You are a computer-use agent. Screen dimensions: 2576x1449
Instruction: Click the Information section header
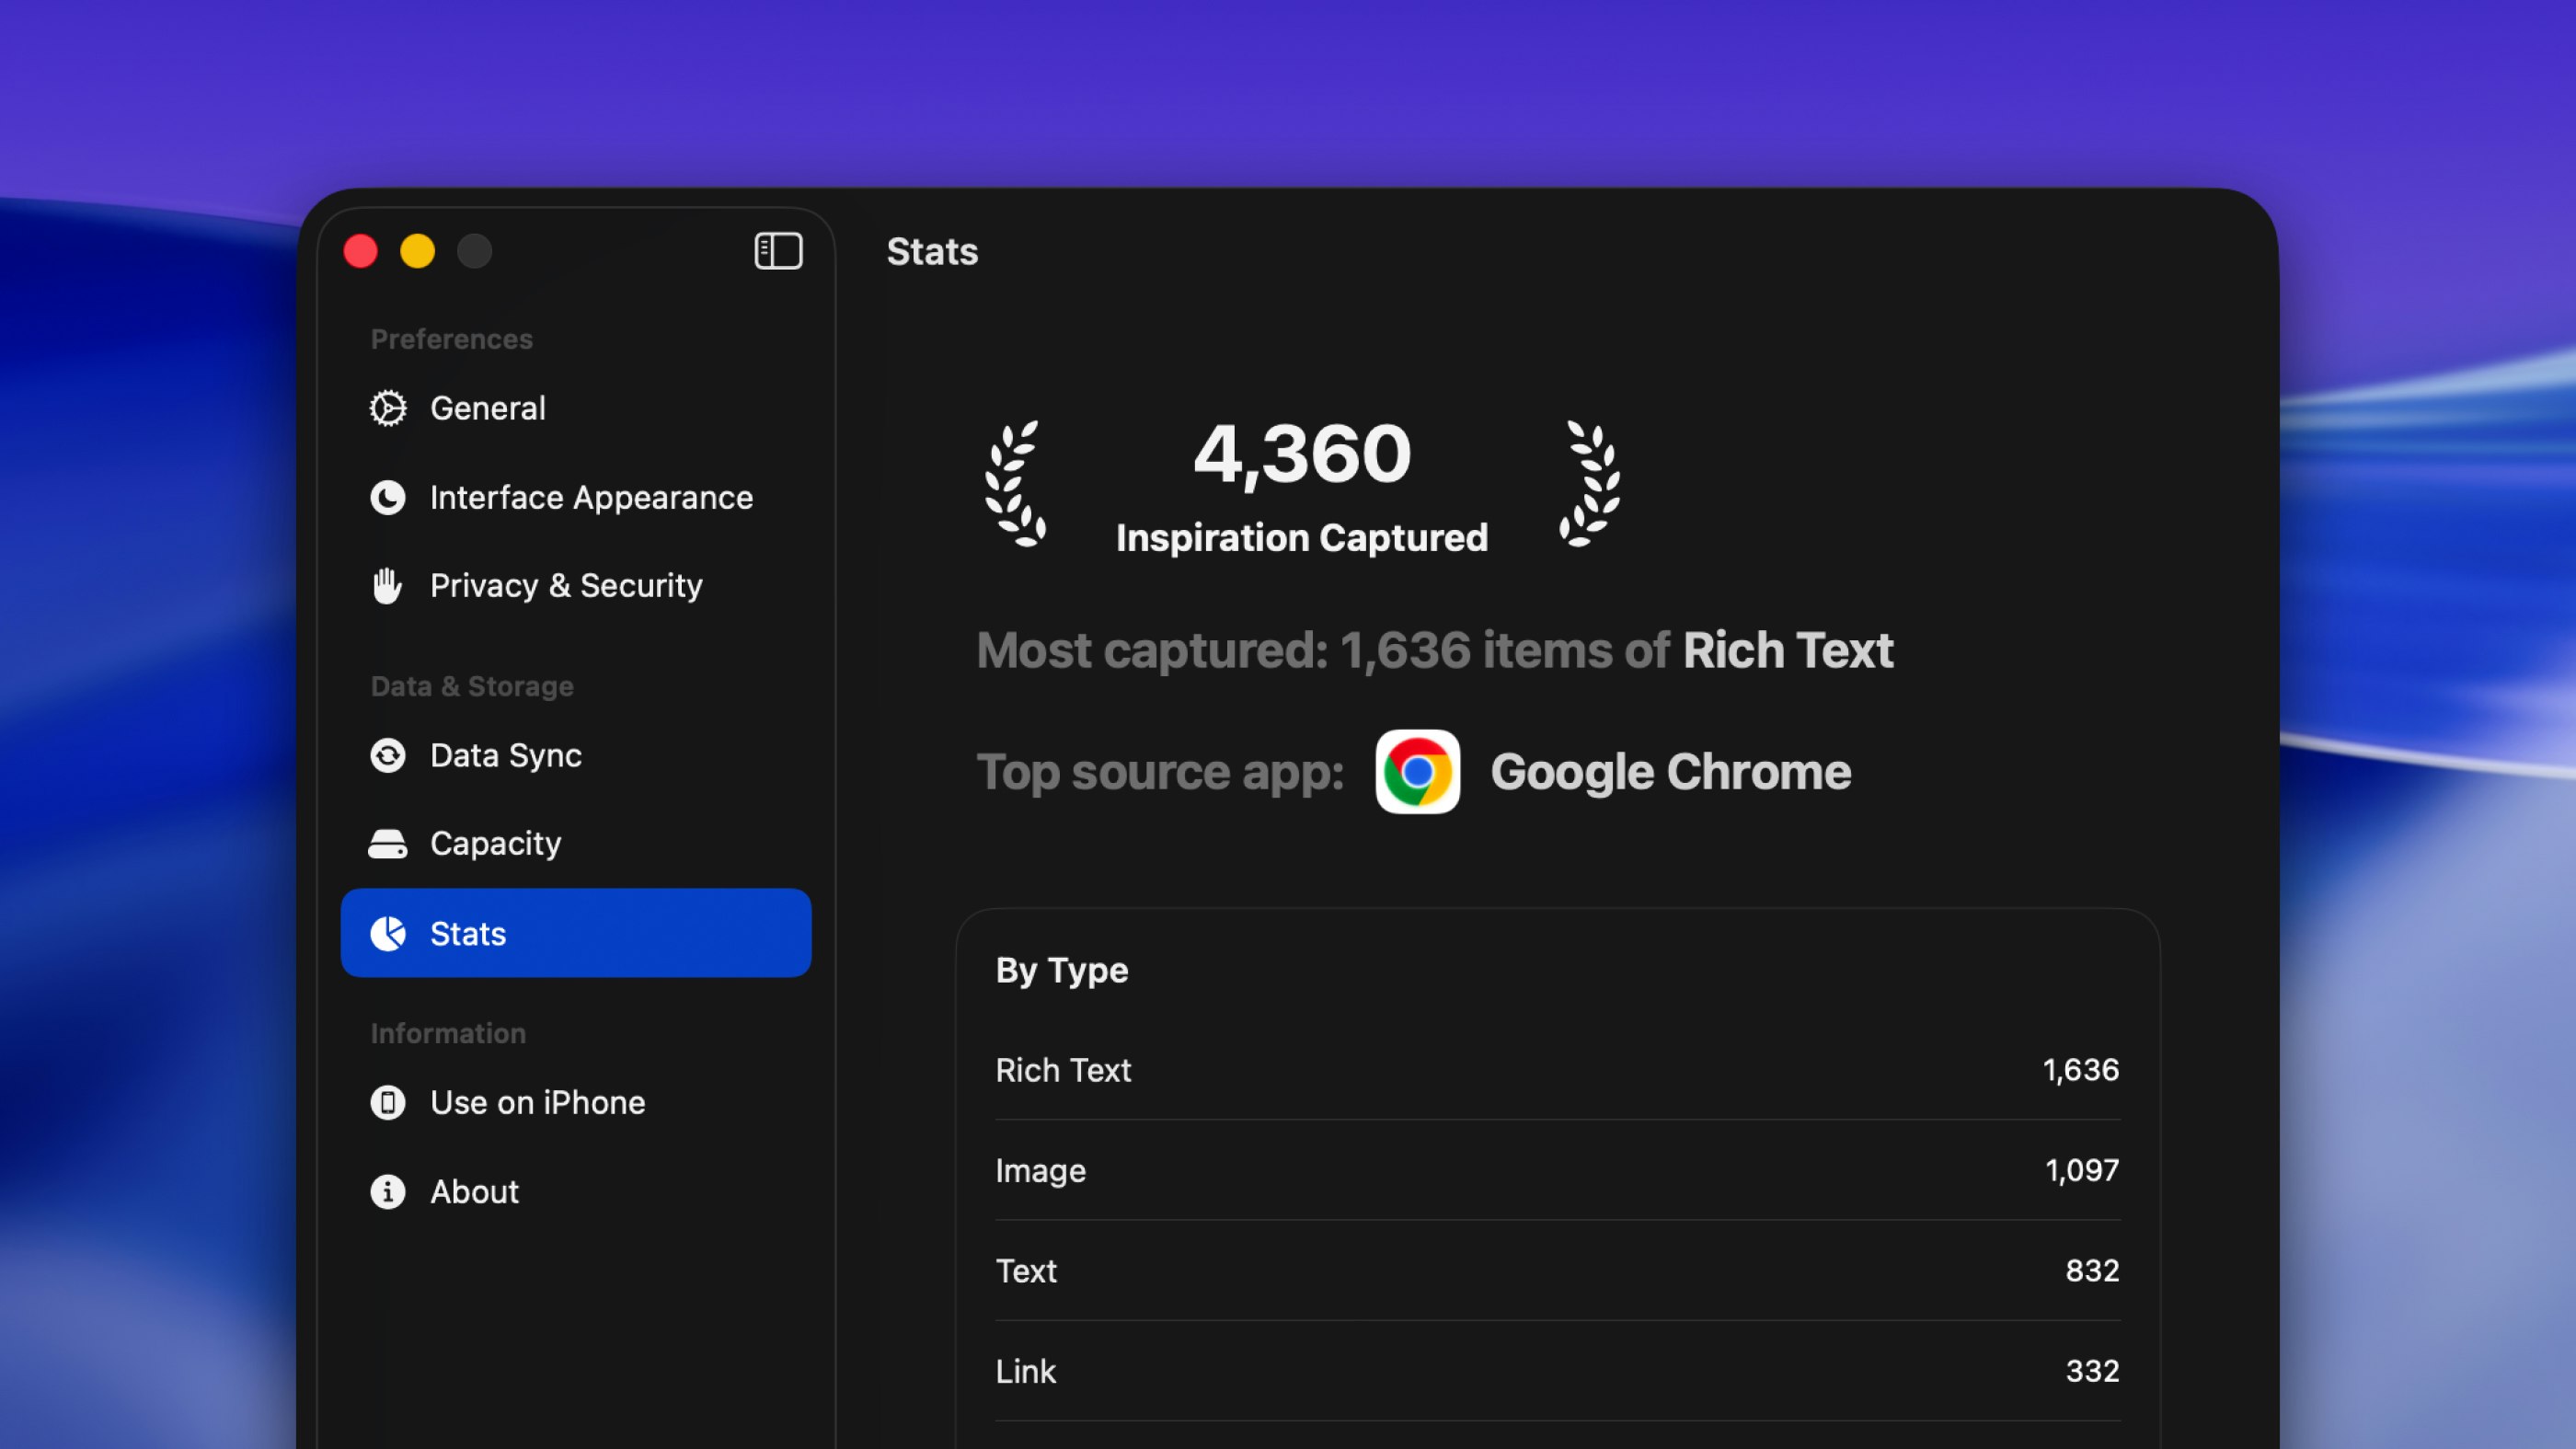coord(448,1033)
